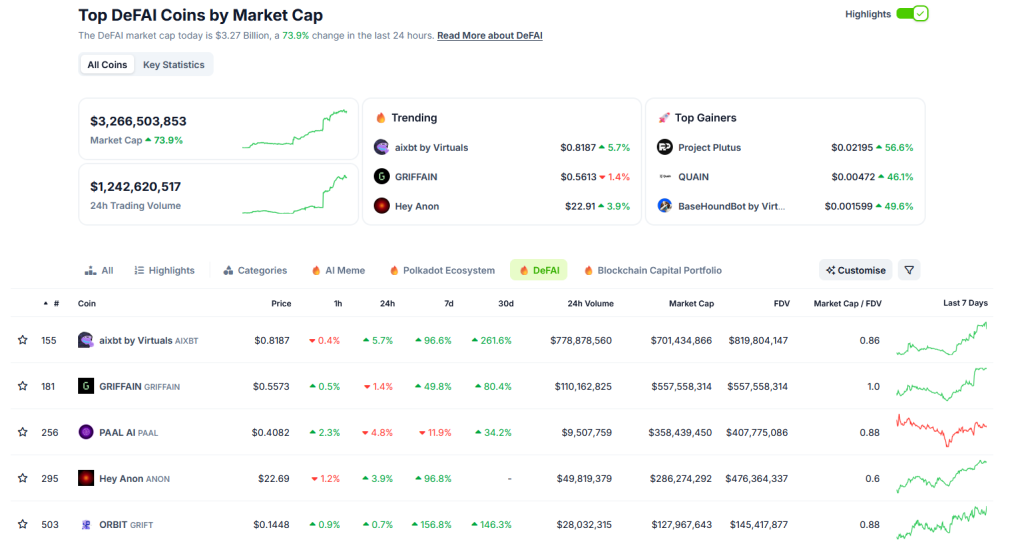Screen dimensions: 1024x544
Task: Sort by 24h change column header
Action: coord(387,303)
